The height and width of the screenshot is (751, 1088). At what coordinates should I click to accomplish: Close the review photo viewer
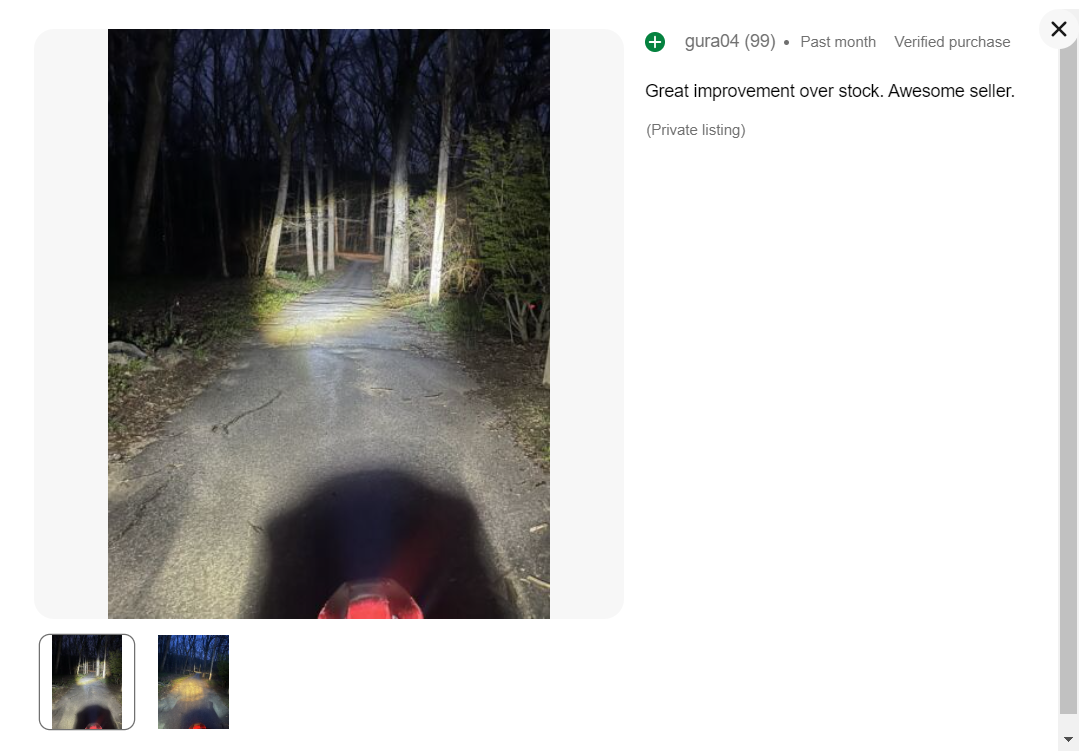pos(1058,28)
